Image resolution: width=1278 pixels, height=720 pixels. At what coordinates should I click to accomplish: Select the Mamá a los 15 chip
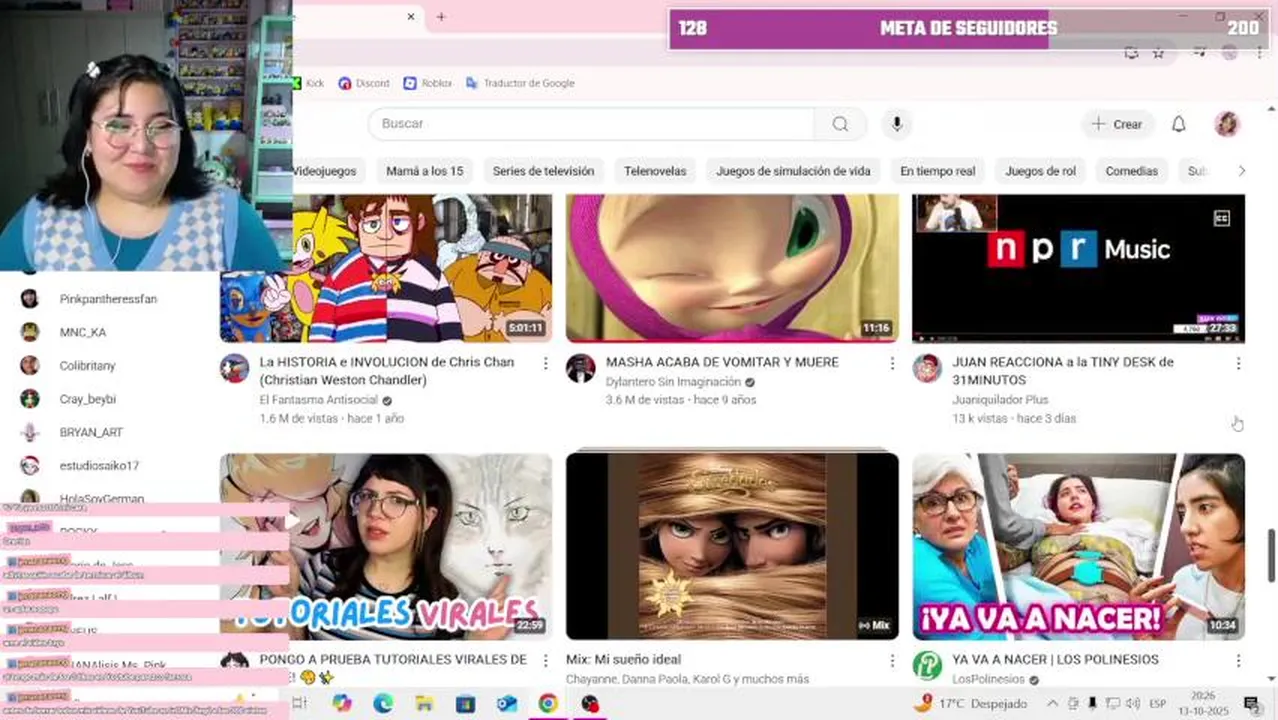tap(425, 171)
